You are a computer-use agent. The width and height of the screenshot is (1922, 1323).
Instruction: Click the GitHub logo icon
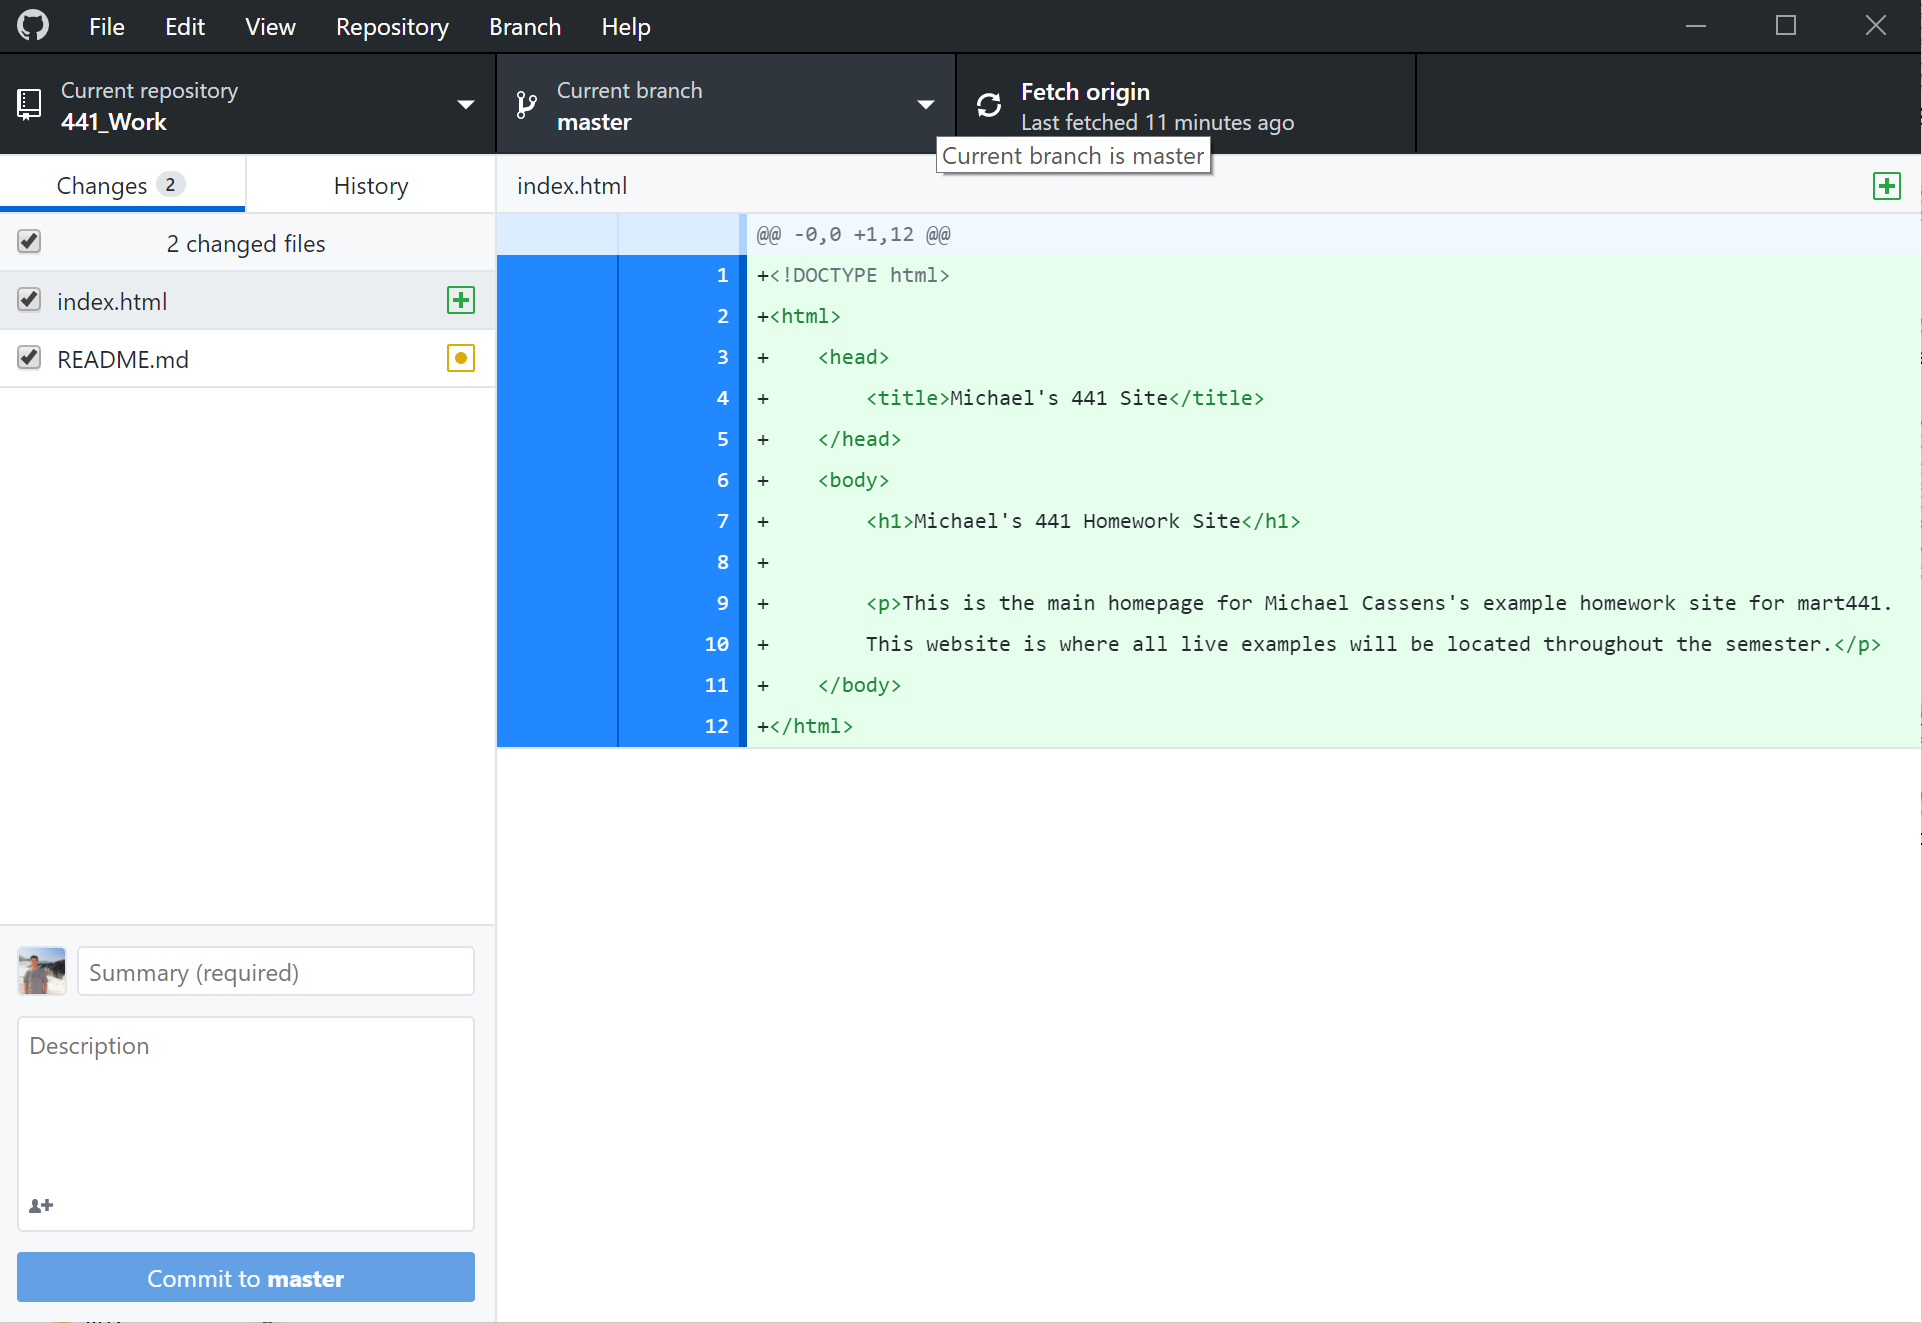[x=33, y=26]
